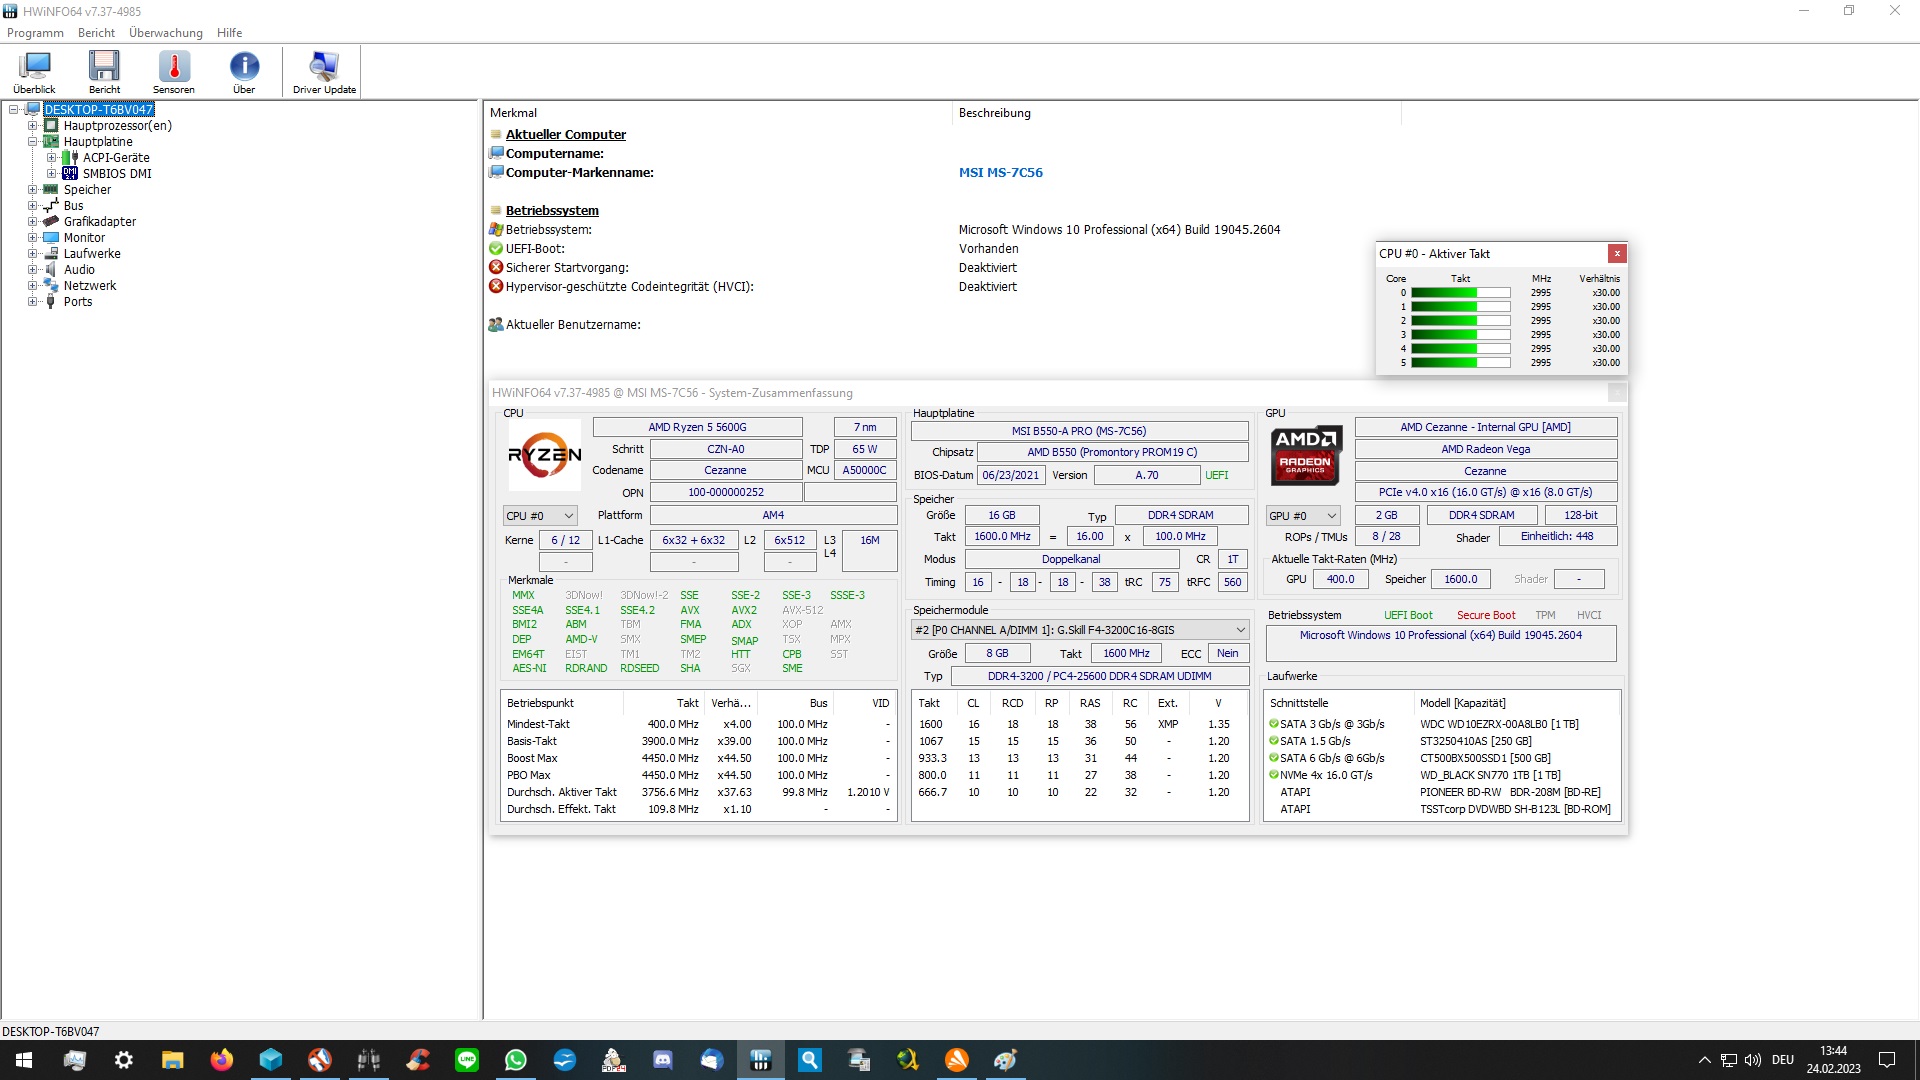The height and width of the screenshot is (1080, 1920).
Task: Select SMBIOS DMI in the tree
Action: point(117,174)
